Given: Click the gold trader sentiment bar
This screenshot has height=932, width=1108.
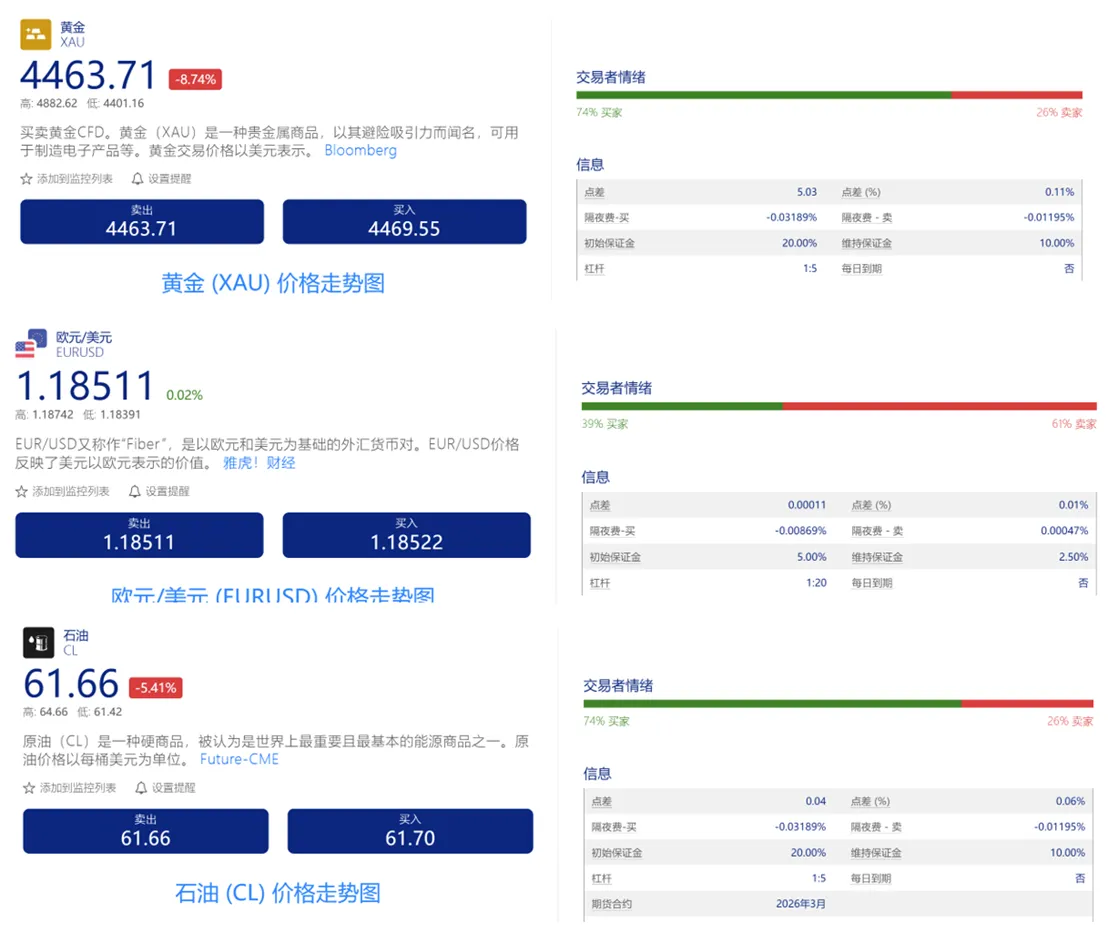Looking at the screenshot, I should [829, 95].
